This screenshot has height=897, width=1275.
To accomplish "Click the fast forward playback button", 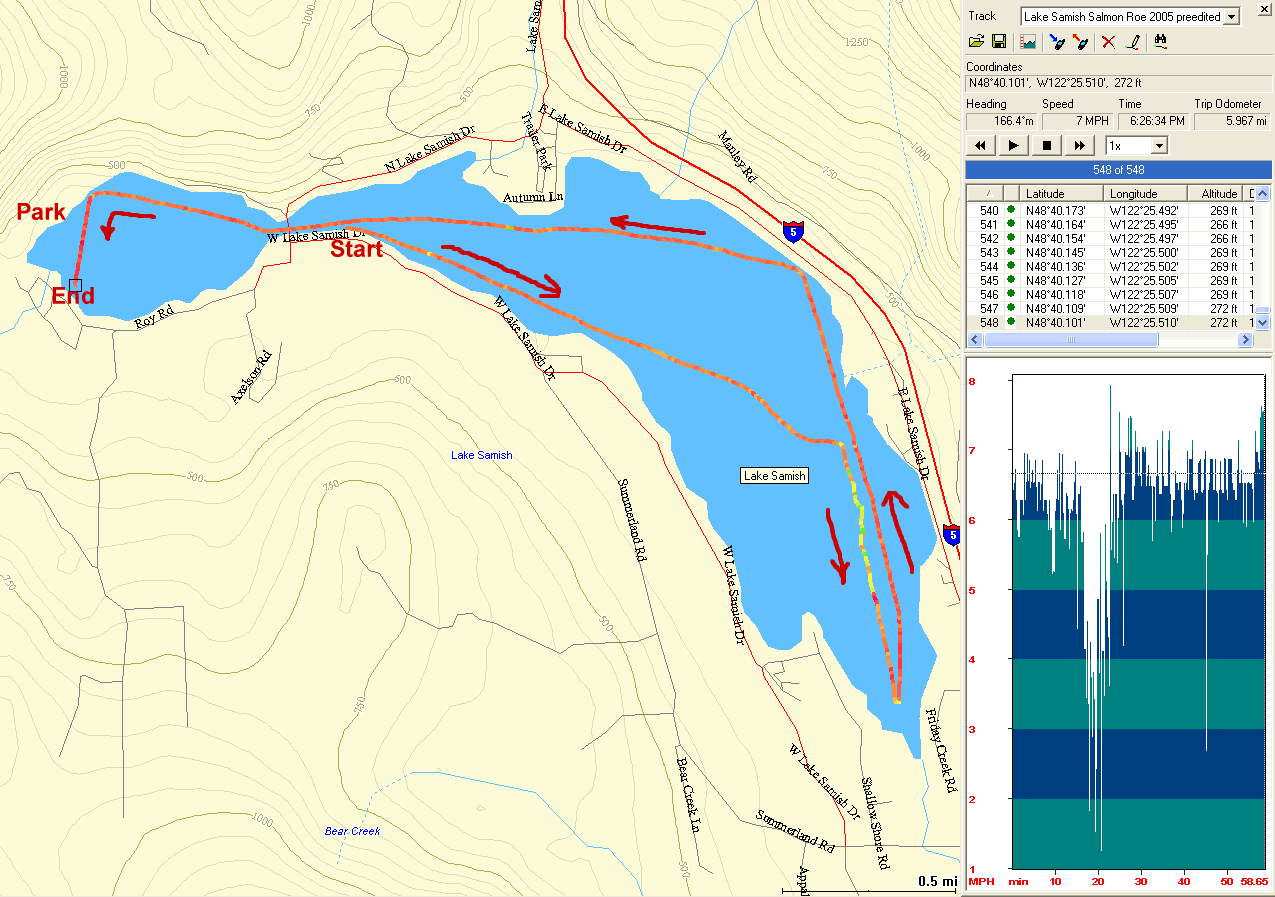I will pos(1079,146).
